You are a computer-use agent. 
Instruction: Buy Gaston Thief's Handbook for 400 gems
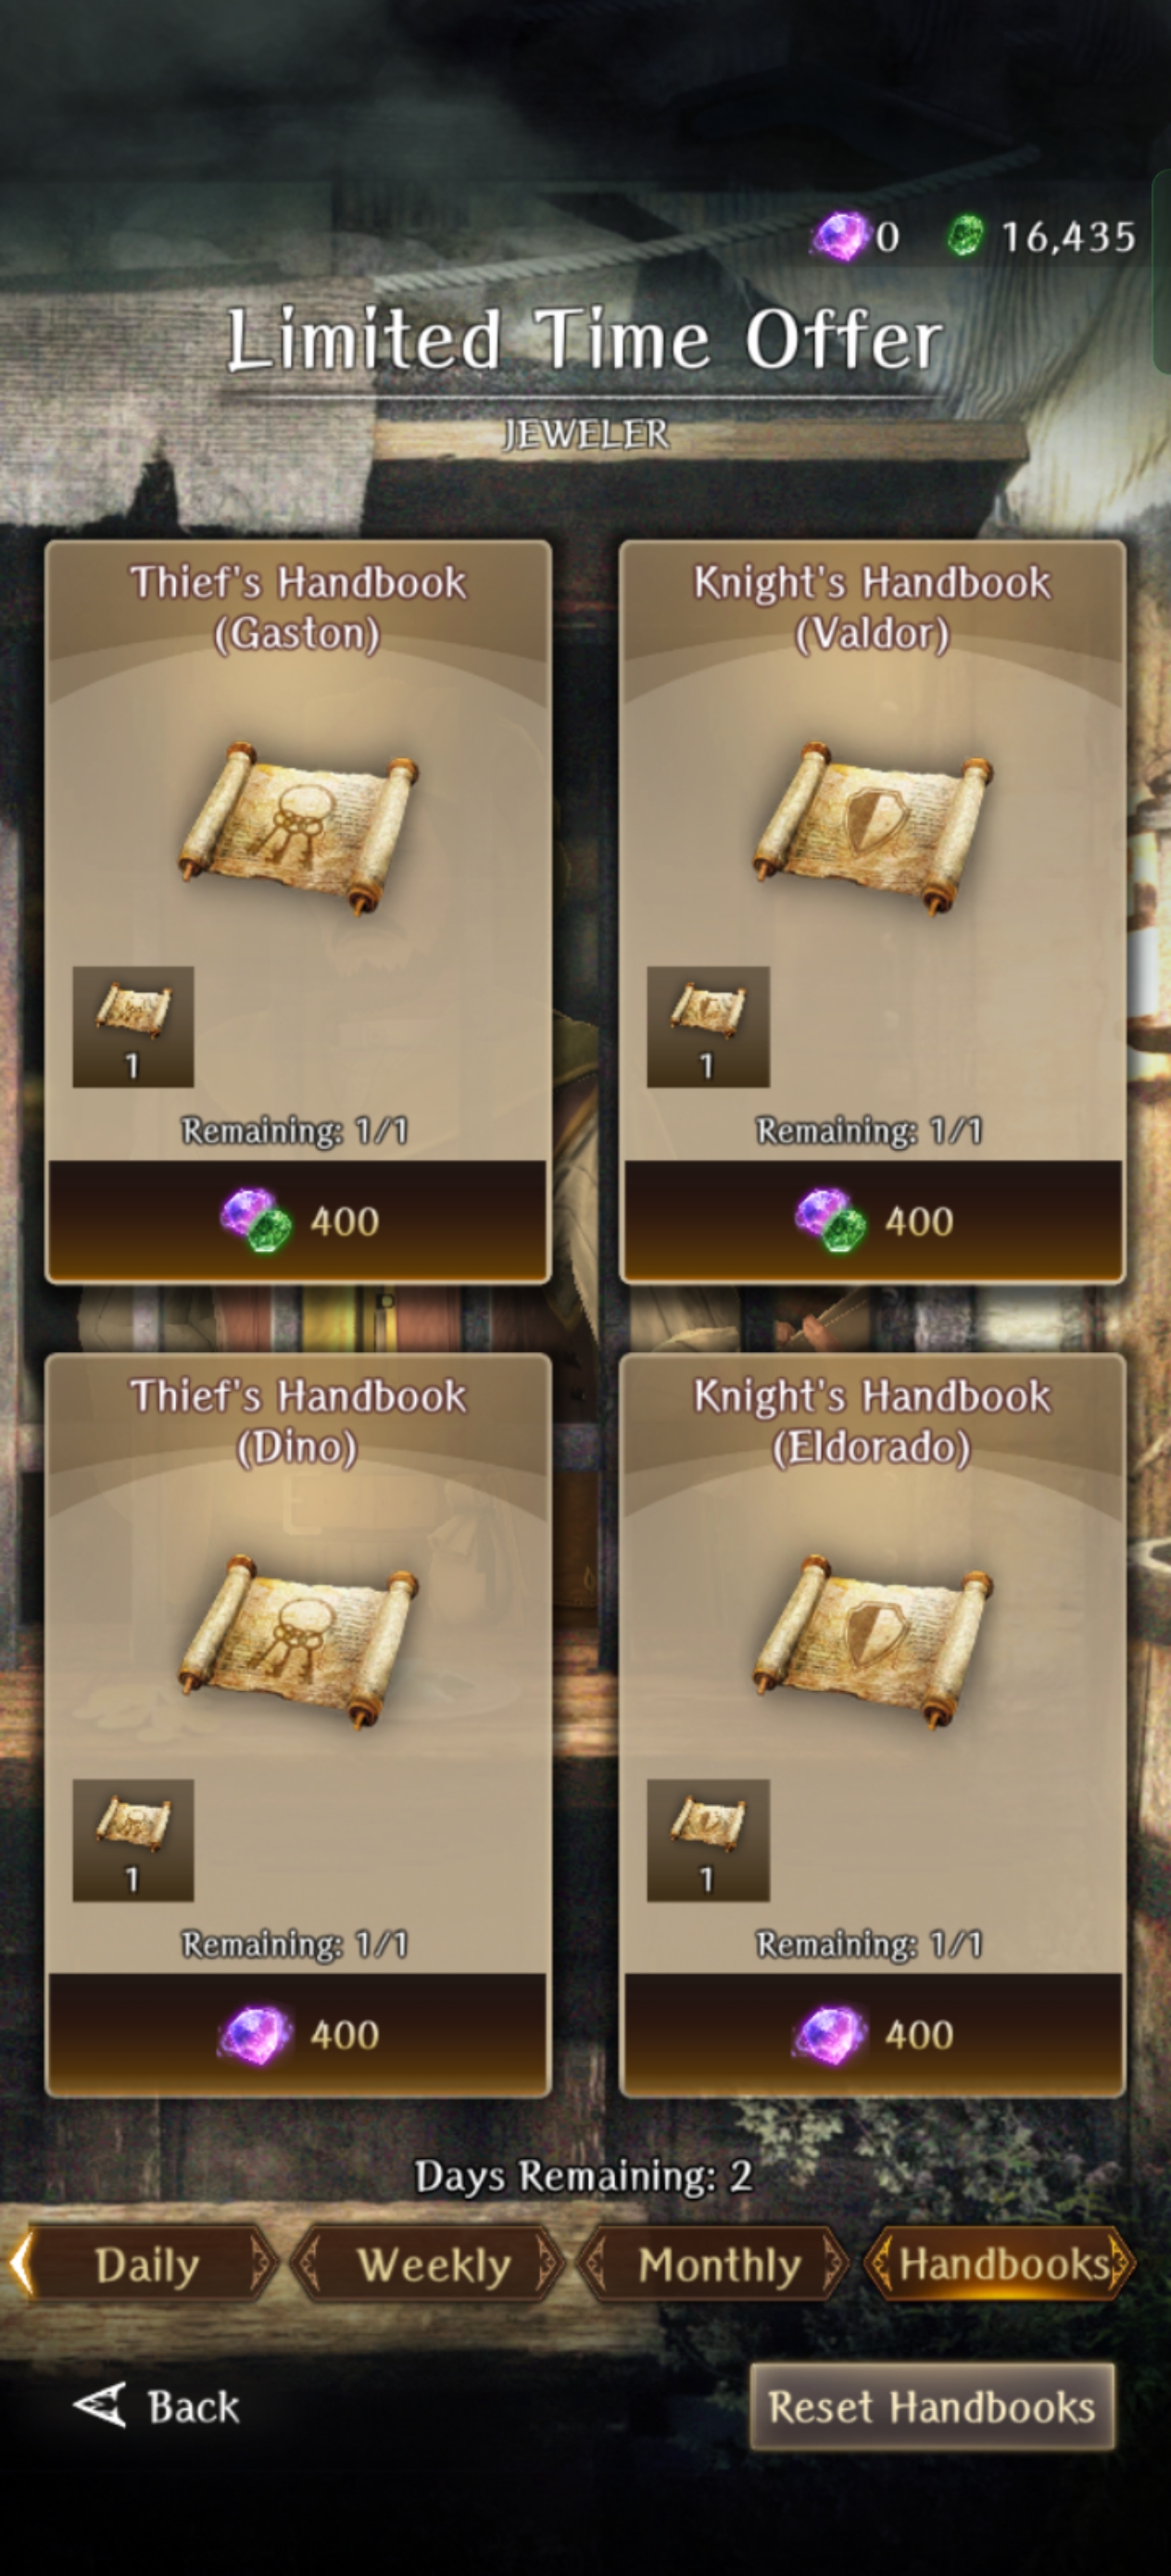[298, 1220]
